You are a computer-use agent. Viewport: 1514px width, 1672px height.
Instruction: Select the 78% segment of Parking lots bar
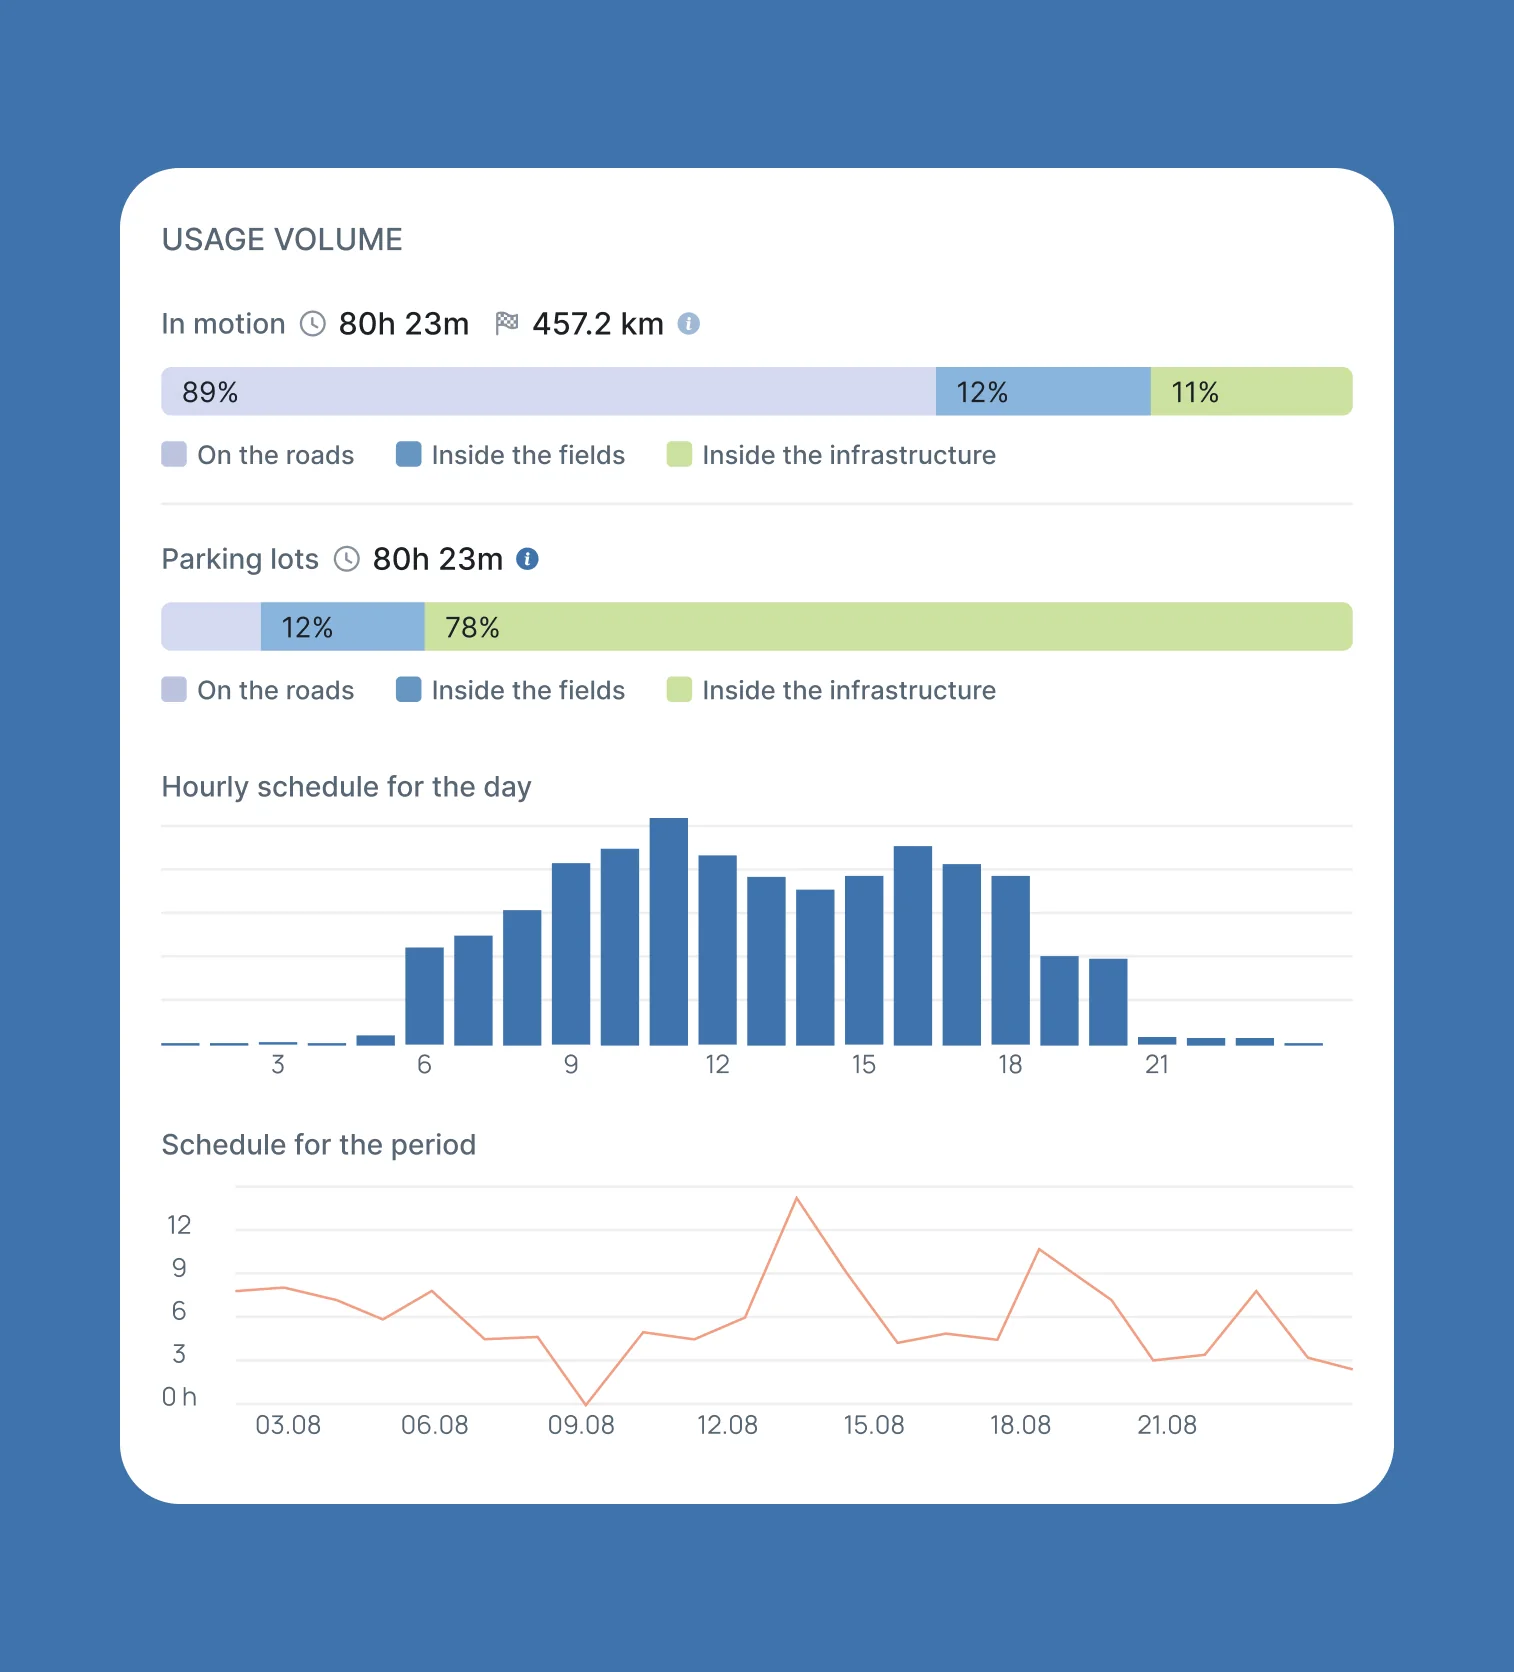click(889, 627)
